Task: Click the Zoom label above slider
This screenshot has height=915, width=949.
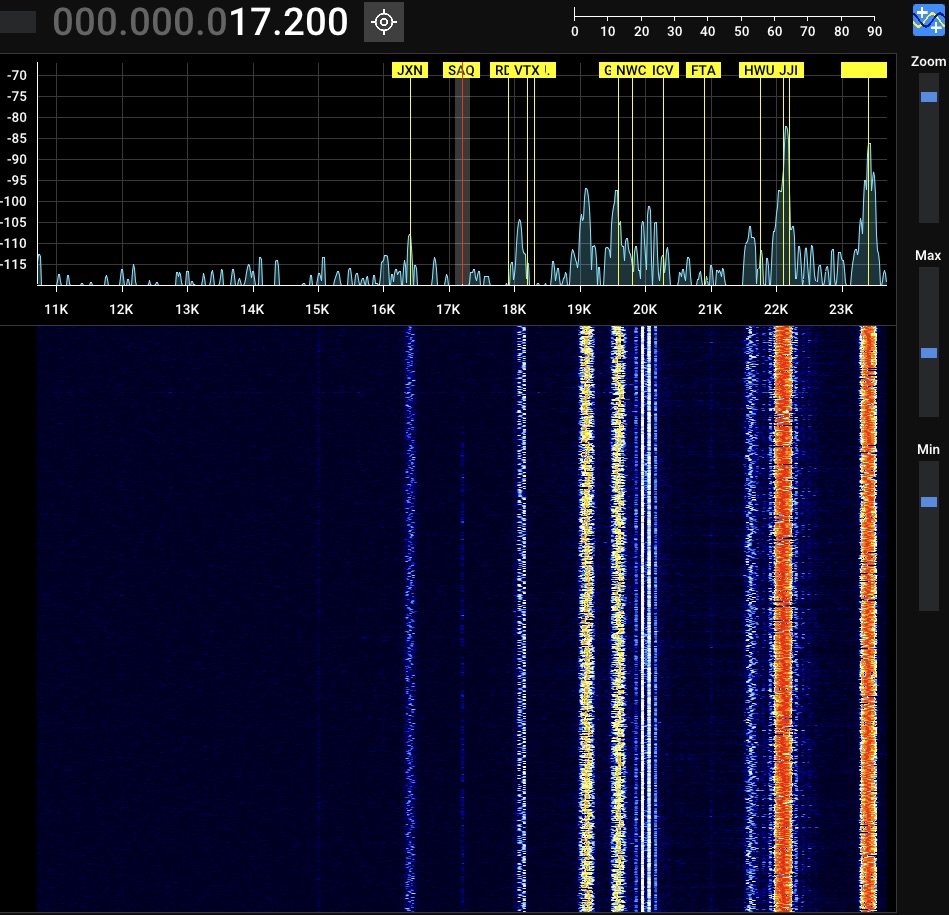Action: (928, 61)
